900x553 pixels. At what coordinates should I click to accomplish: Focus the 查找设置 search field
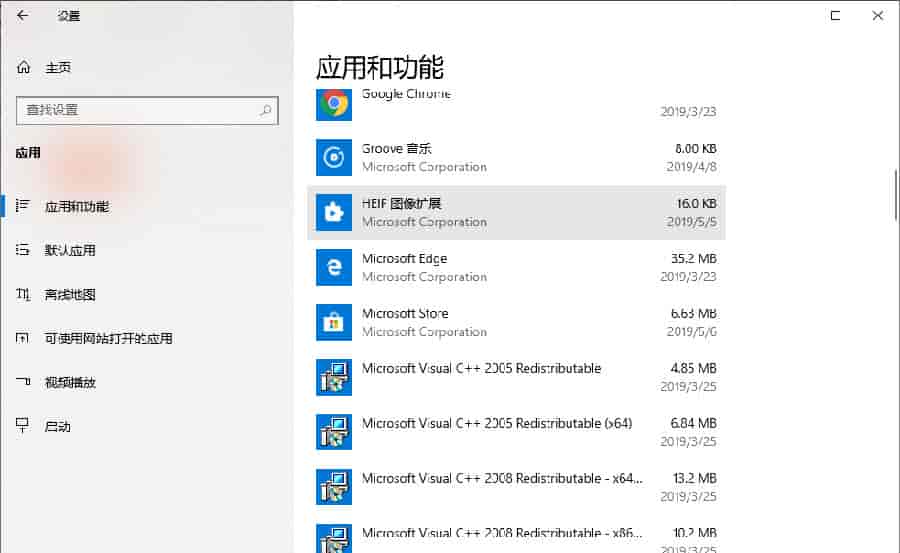tap(148, 110)
